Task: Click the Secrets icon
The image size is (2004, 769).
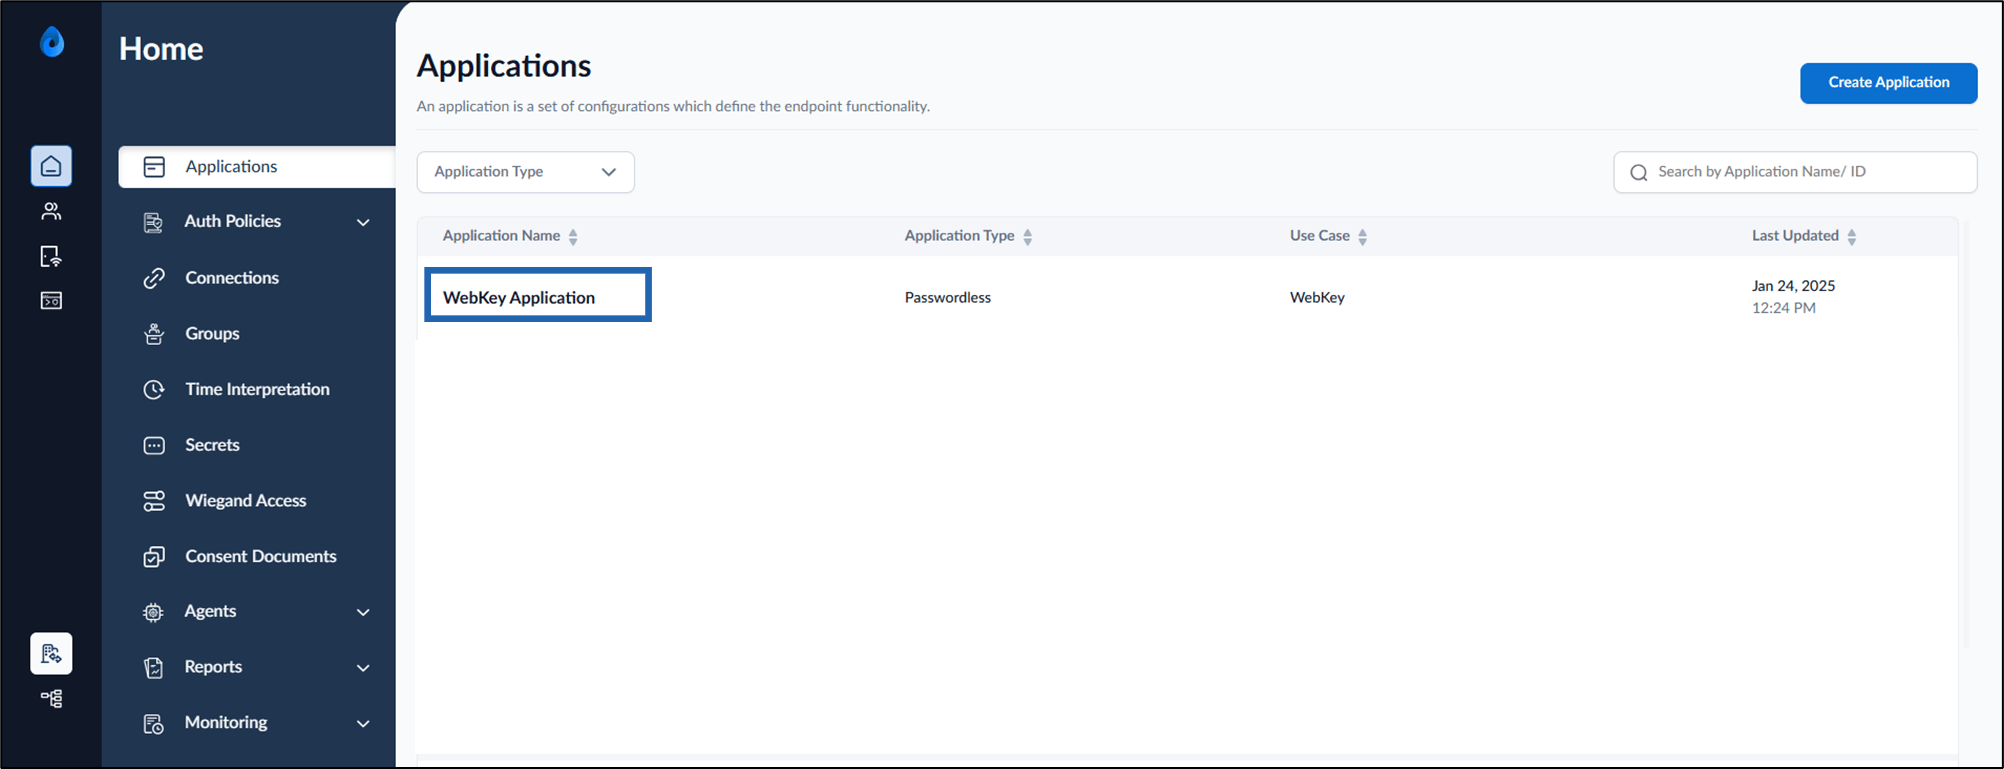Action: [154, 445]
